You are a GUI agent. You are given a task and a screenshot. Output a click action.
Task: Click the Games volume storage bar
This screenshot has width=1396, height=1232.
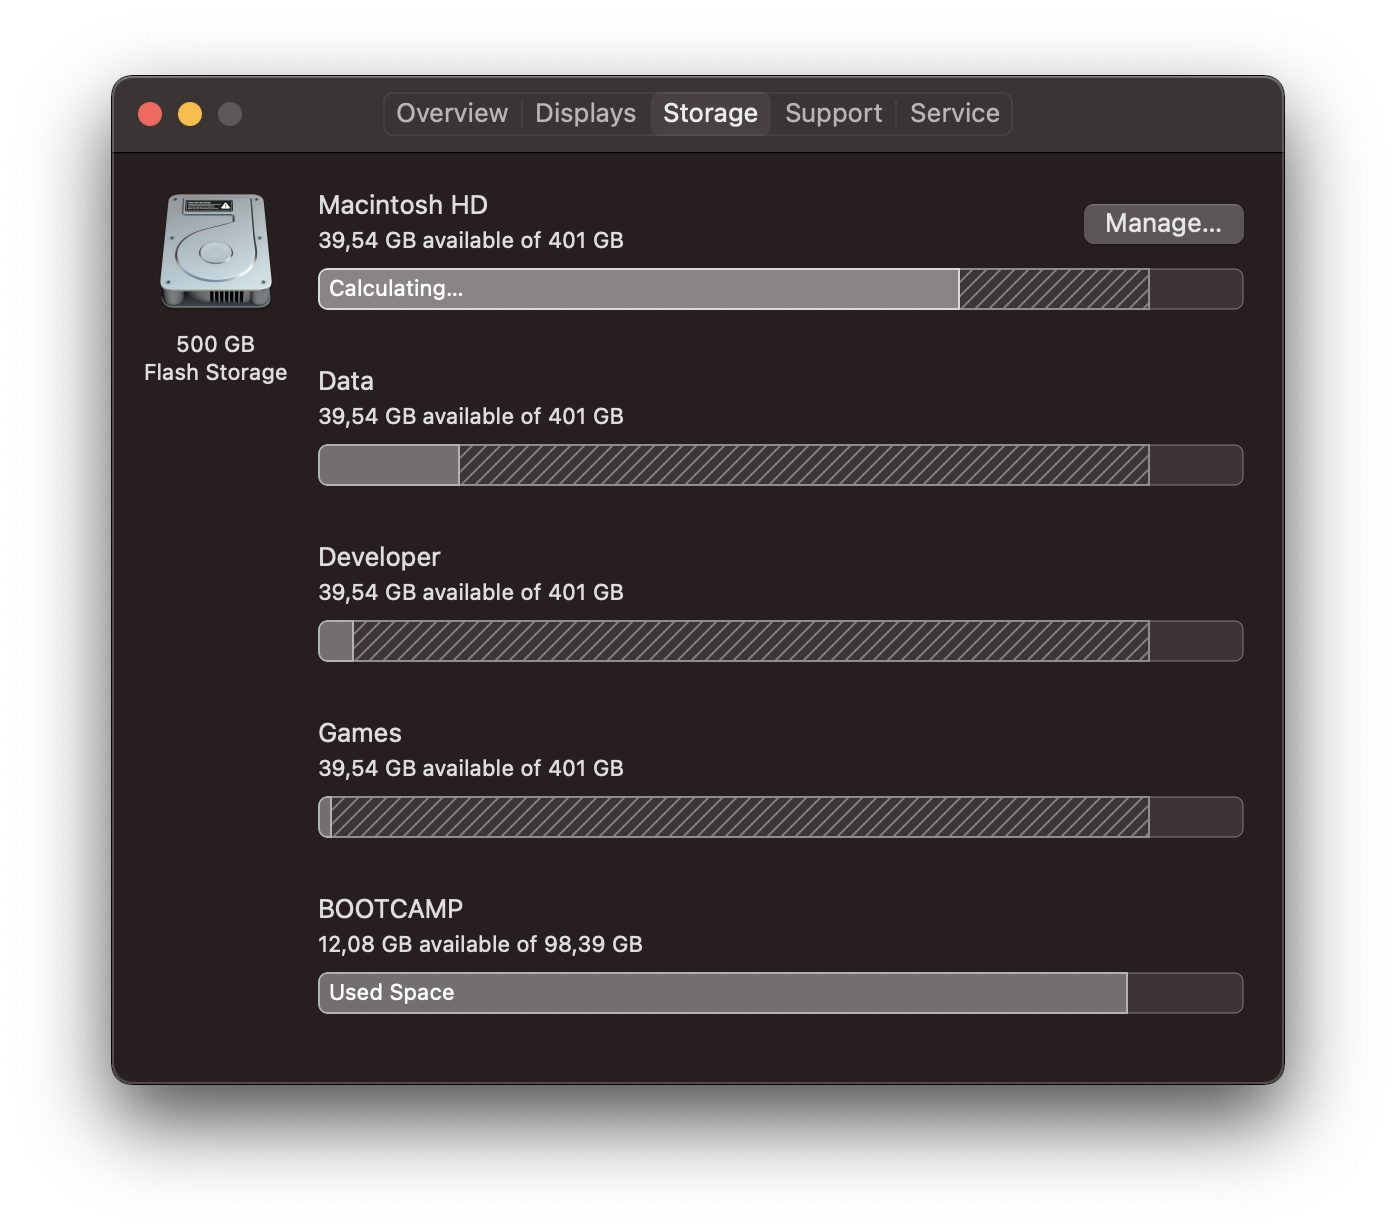[781, 817]
